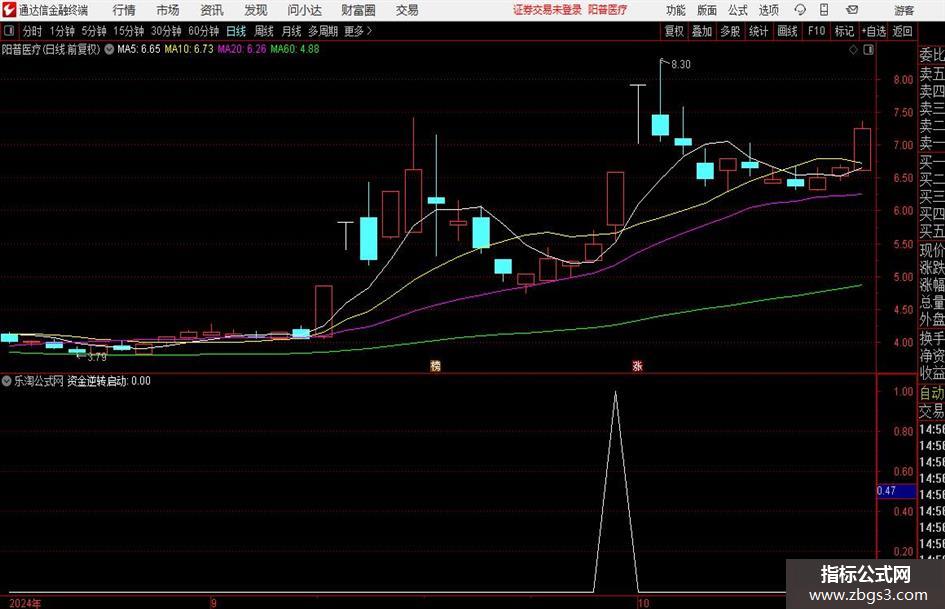This screenshot has height=609, width=945.
Task: Open the mobile phone icon in top bar
Action: 824,10
